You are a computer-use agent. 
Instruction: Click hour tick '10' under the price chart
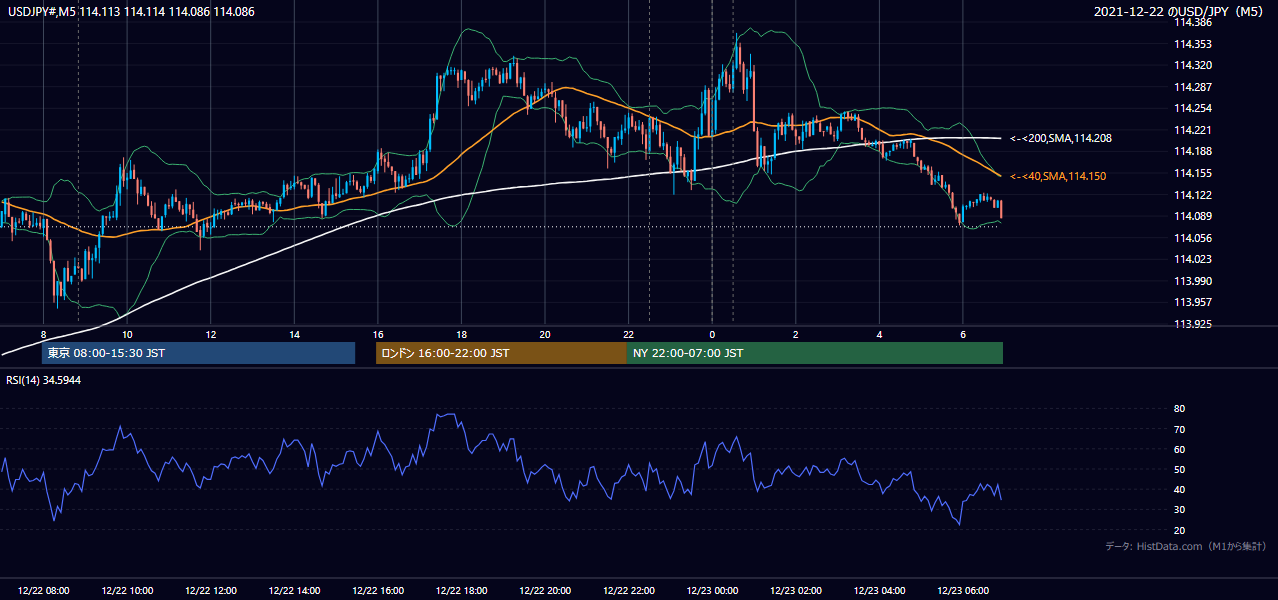coord(127,334)
